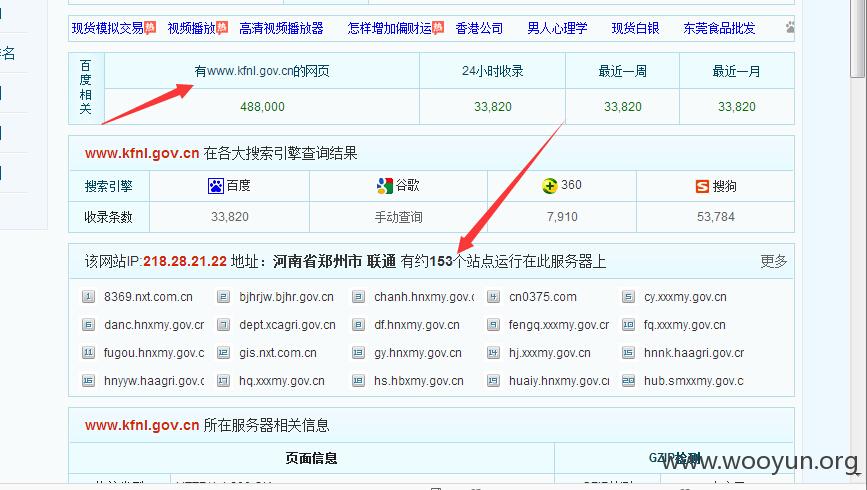
Task: Open the 现货白银 link
Action: pyautogui.click(x=635, y=28)
